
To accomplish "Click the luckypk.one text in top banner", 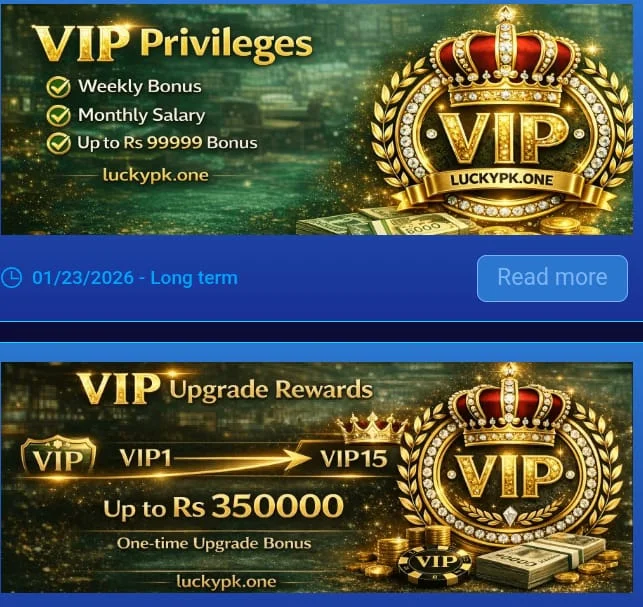I will coord(155,175).
